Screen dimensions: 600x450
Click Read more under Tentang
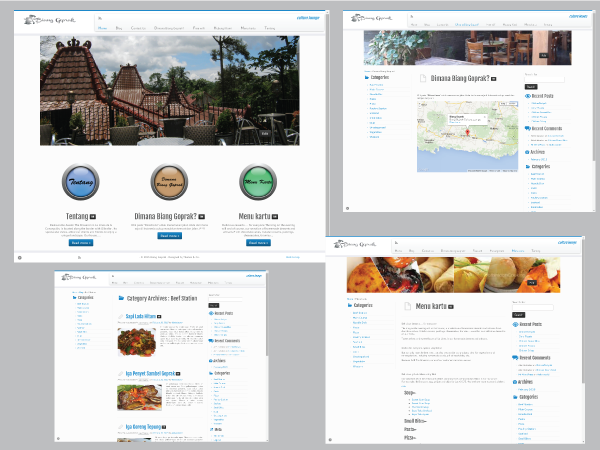click(x=81, y=243)
